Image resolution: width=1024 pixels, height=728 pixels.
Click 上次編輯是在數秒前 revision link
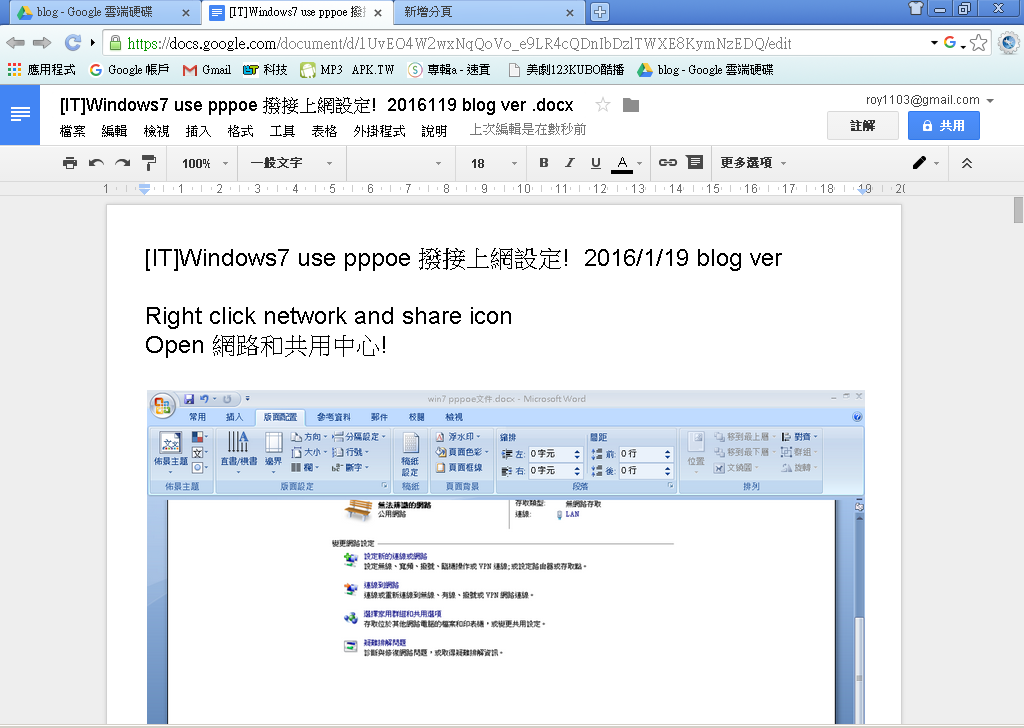pos(528,129)
